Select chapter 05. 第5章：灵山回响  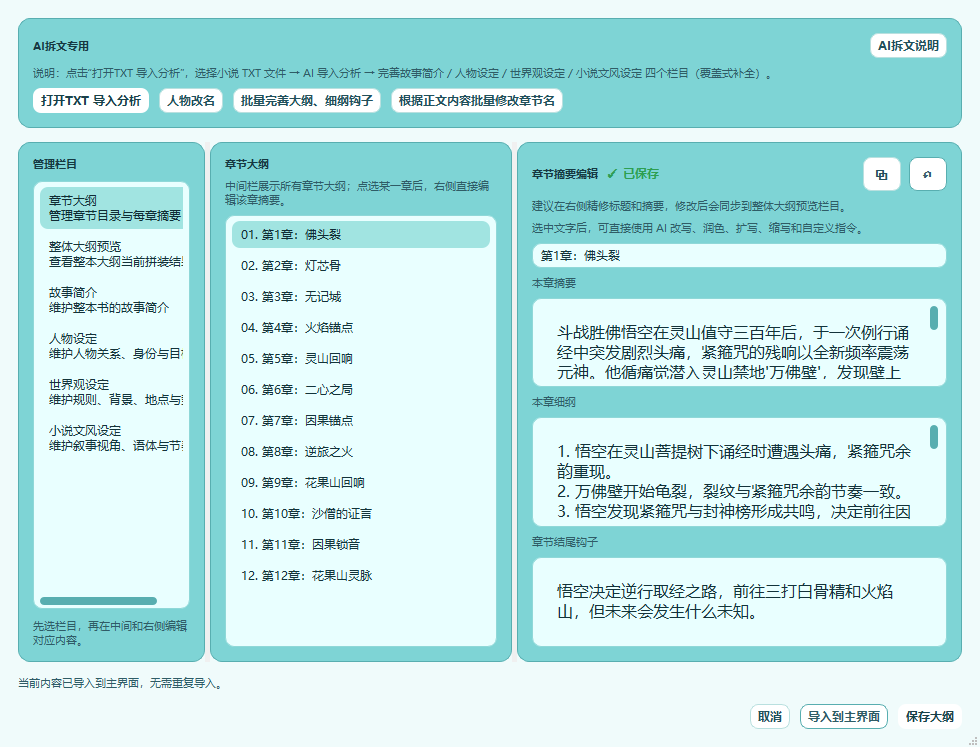361,359
